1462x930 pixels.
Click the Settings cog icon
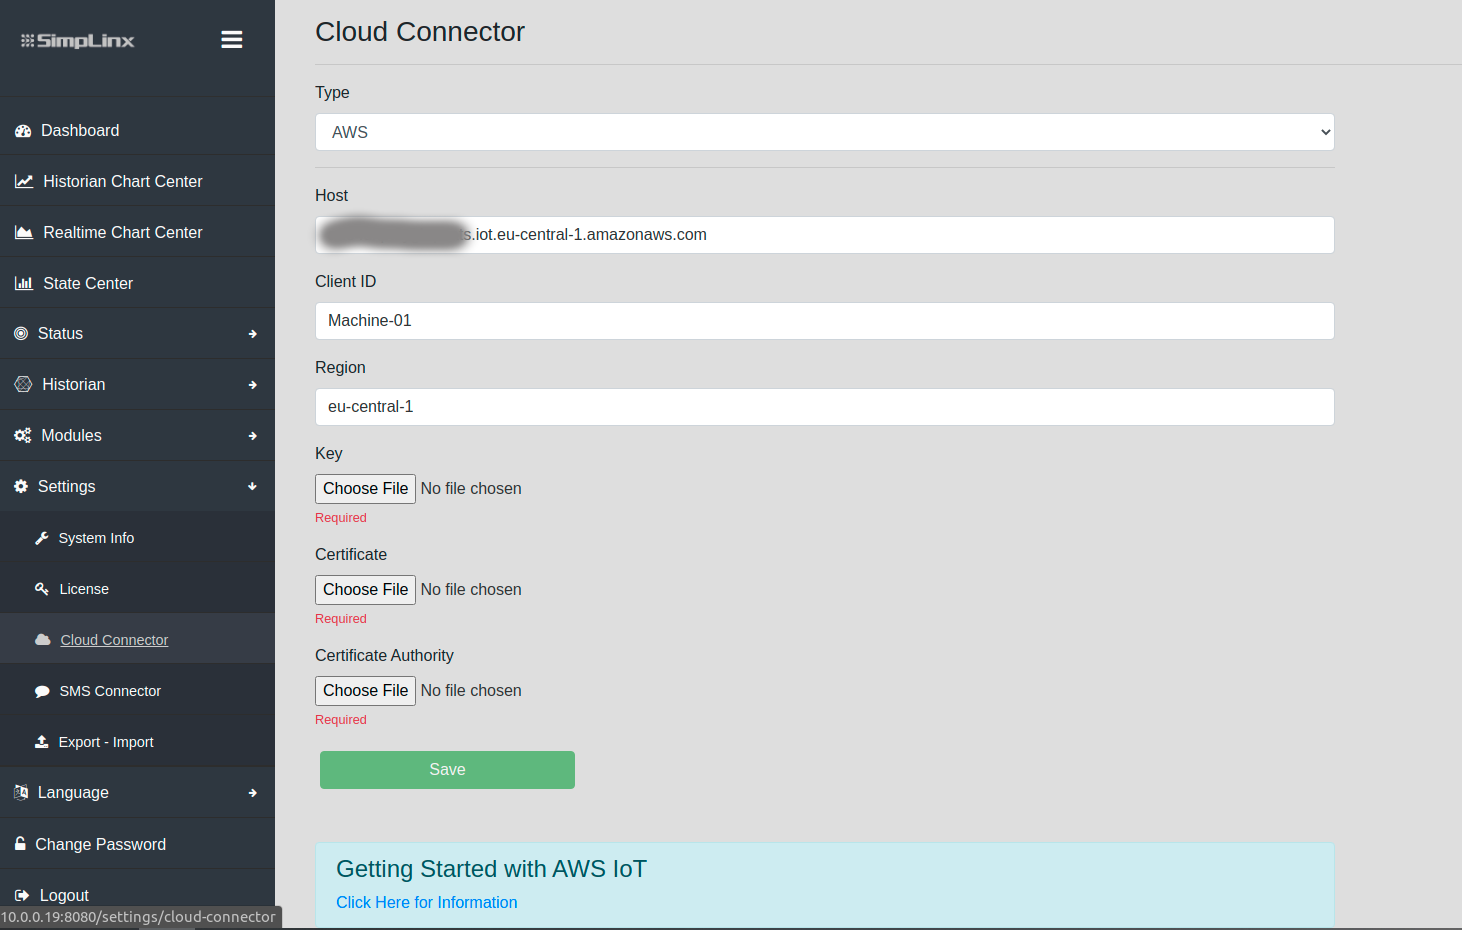click(21, 487)
